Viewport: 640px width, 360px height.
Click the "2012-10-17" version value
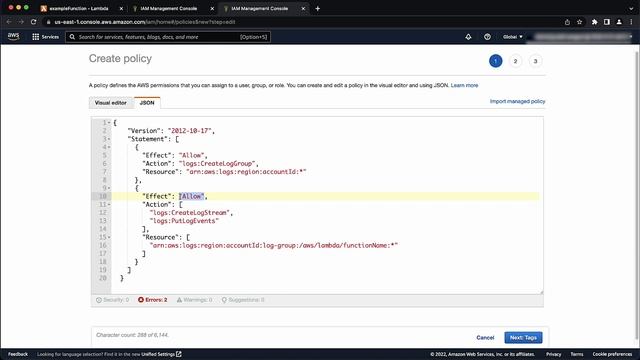[189, 131]
